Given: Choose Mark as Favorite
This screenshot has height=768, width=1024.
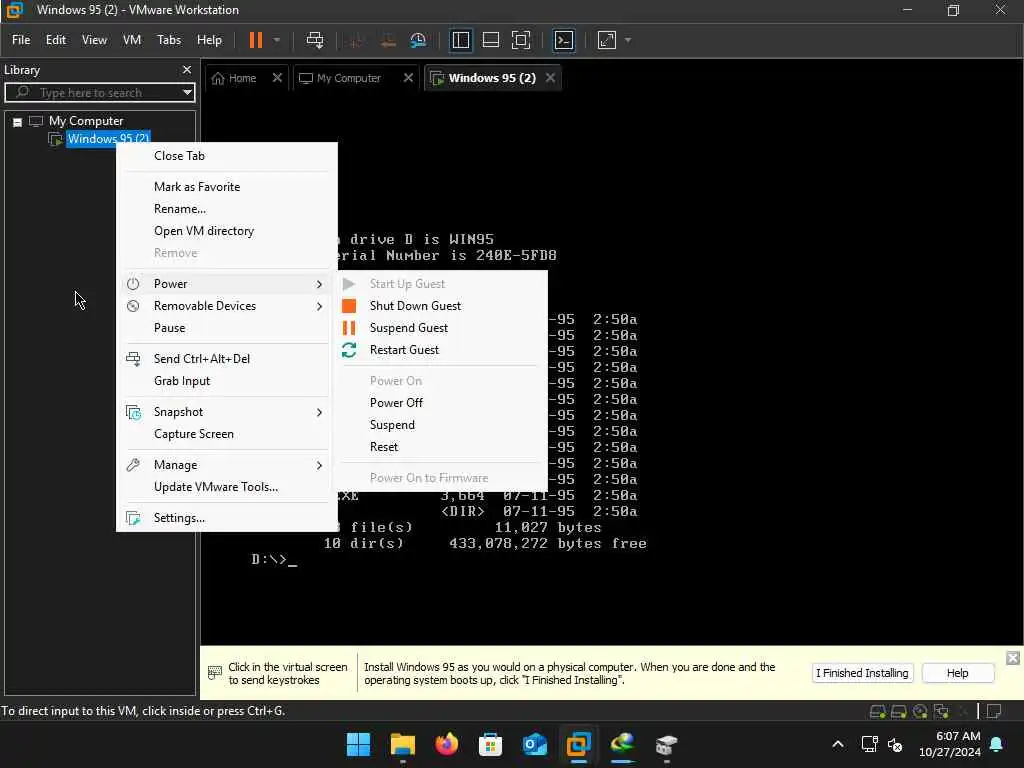Looking at the screenshot, I should click(x=197, y=187).
